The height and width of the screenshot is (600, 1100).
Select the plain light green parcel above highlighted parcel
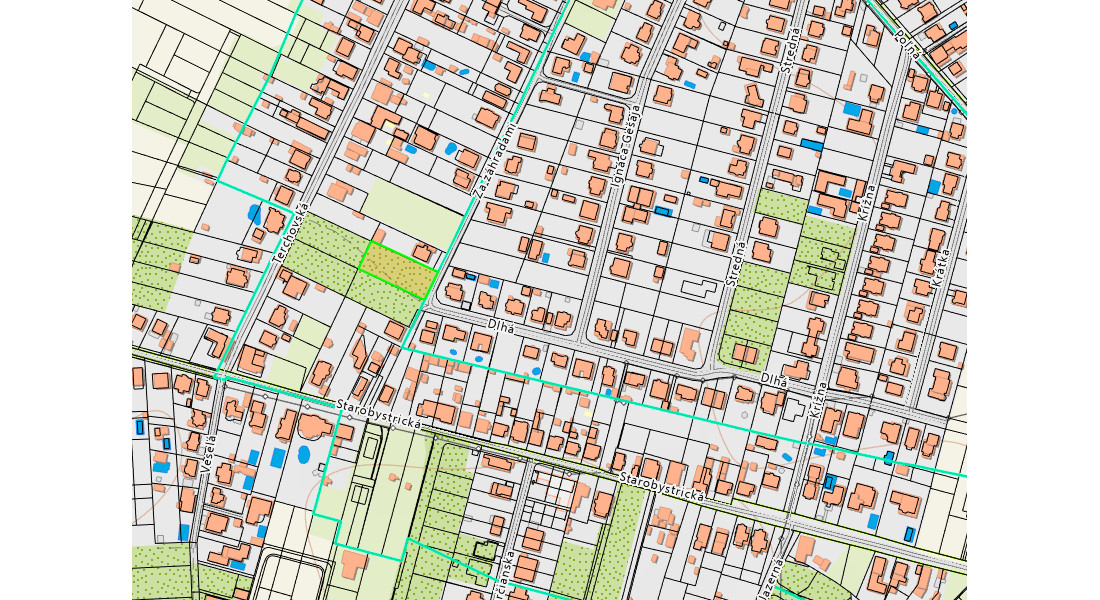(x=413, y=207)
